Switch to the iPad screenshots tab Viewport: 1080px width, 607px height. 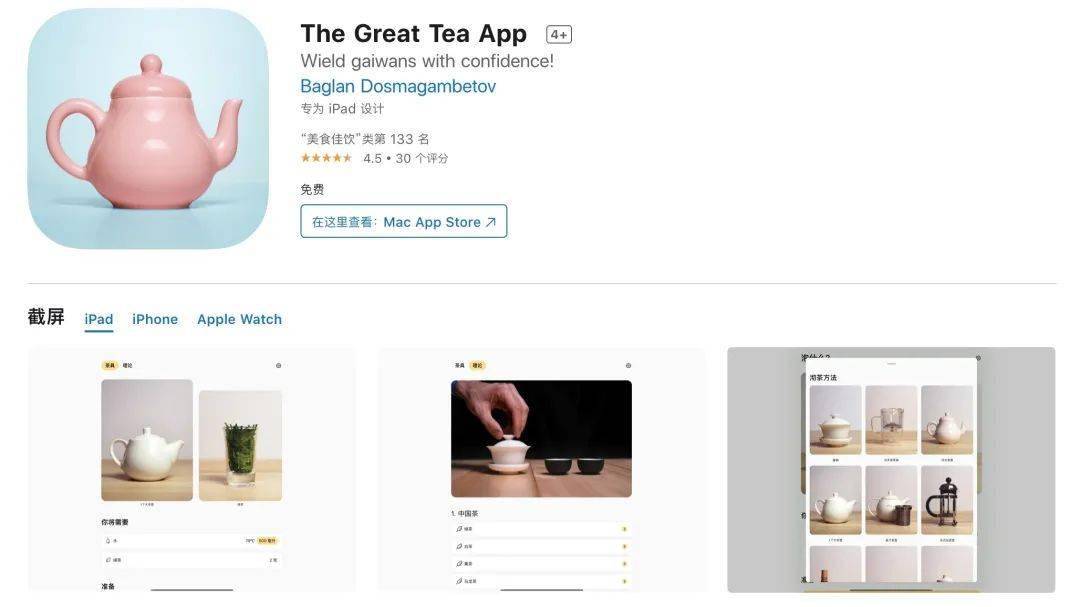(98, 319)
